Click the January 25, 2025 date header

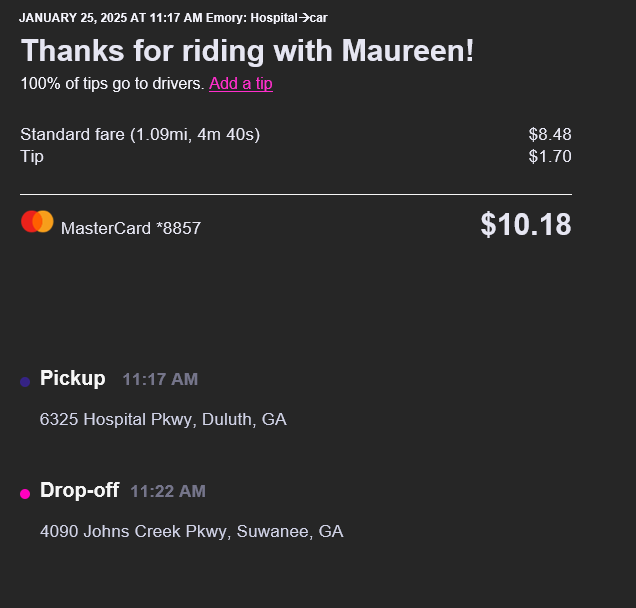pyautogui.click(x=110, y=18)
